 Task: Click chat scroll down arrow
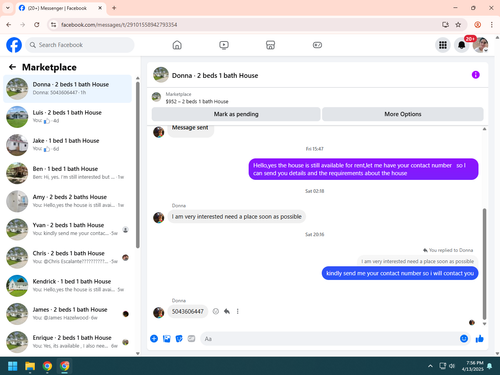pos(484,324)
